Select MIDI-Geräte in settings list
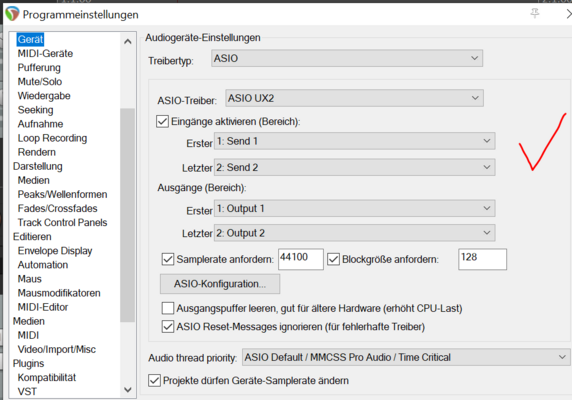Image resolution: width=572 pixels, height=400 pixels. pyautogui.click(x=45, y=54)
